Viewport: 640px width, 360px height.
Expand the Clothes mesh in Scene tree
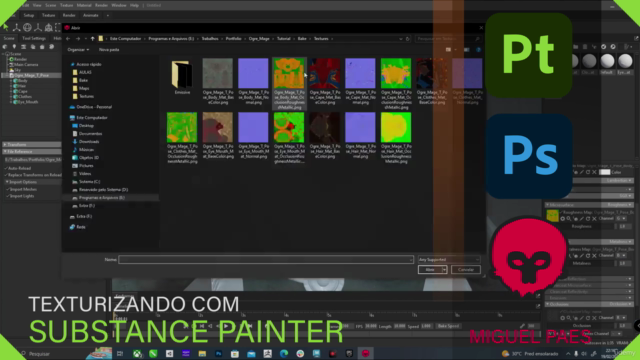(11, 97)
